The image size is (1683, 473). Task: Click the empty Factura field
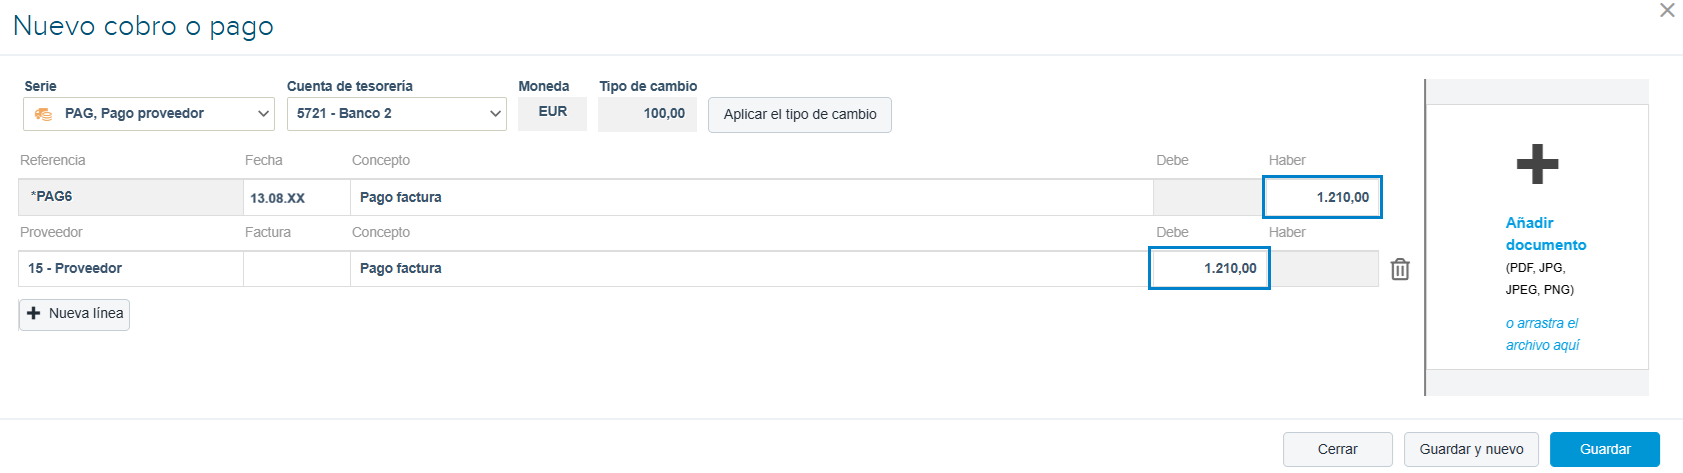point(297,269)
